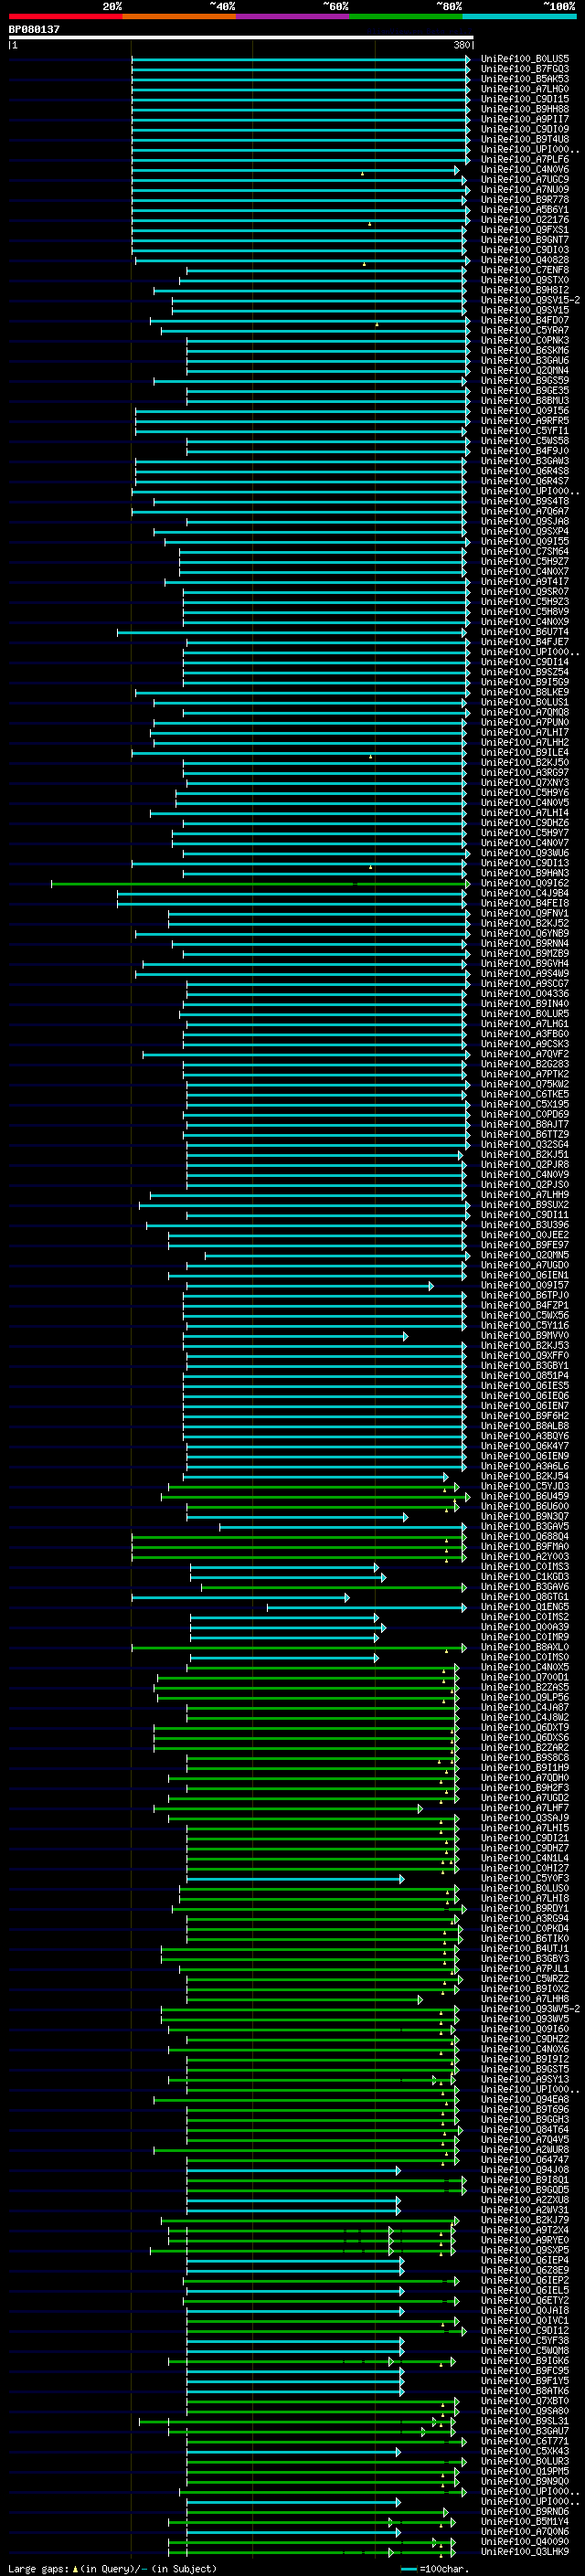This screenshot has height=2576, width=585.
Task: Click UniRef100_B9GE35 label
Action: (x=524, y=391)
